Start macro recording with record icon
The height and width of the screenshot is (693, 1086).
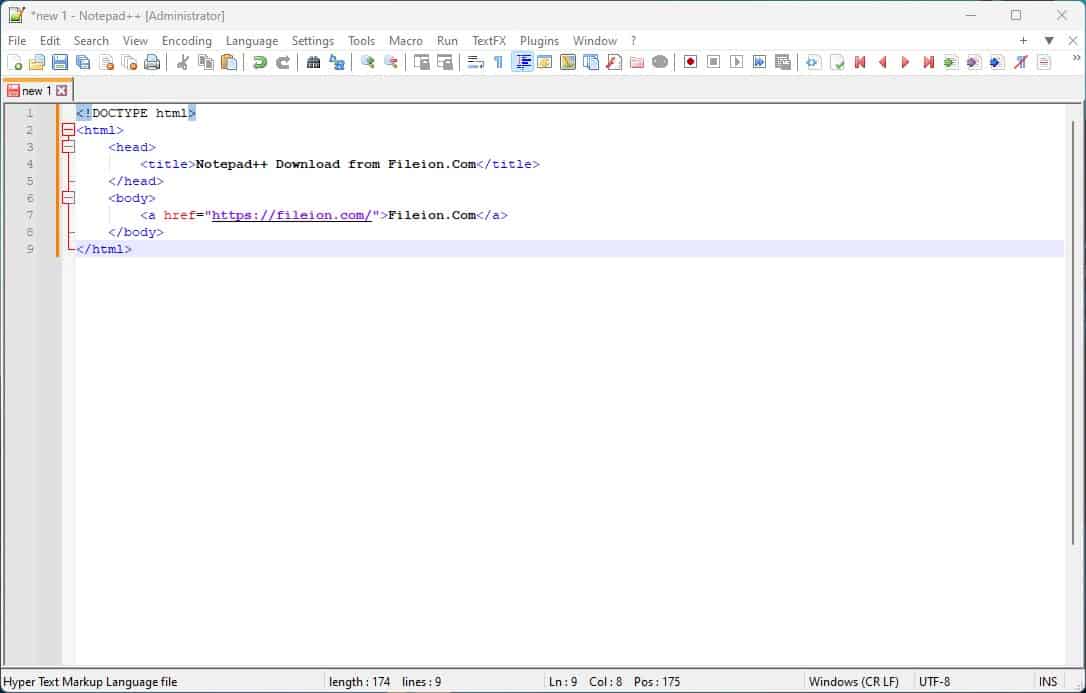690,61
